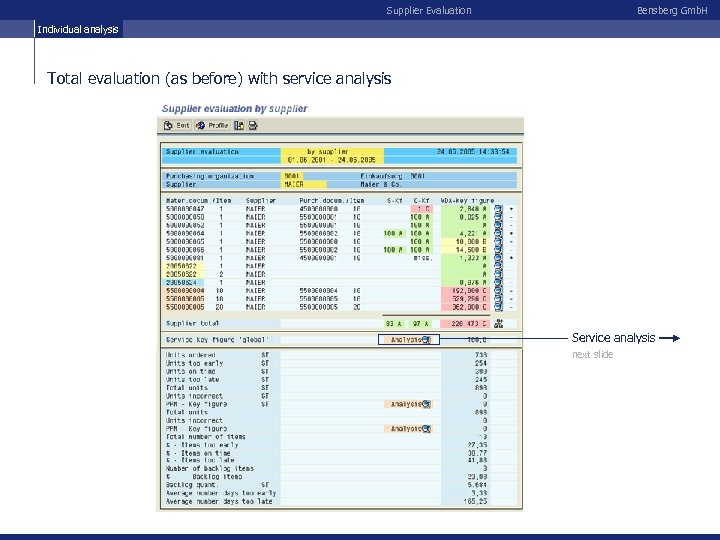Click Purchasing organization value 0001
Viewport: 720px width, 540px height.
pos(292,176)
